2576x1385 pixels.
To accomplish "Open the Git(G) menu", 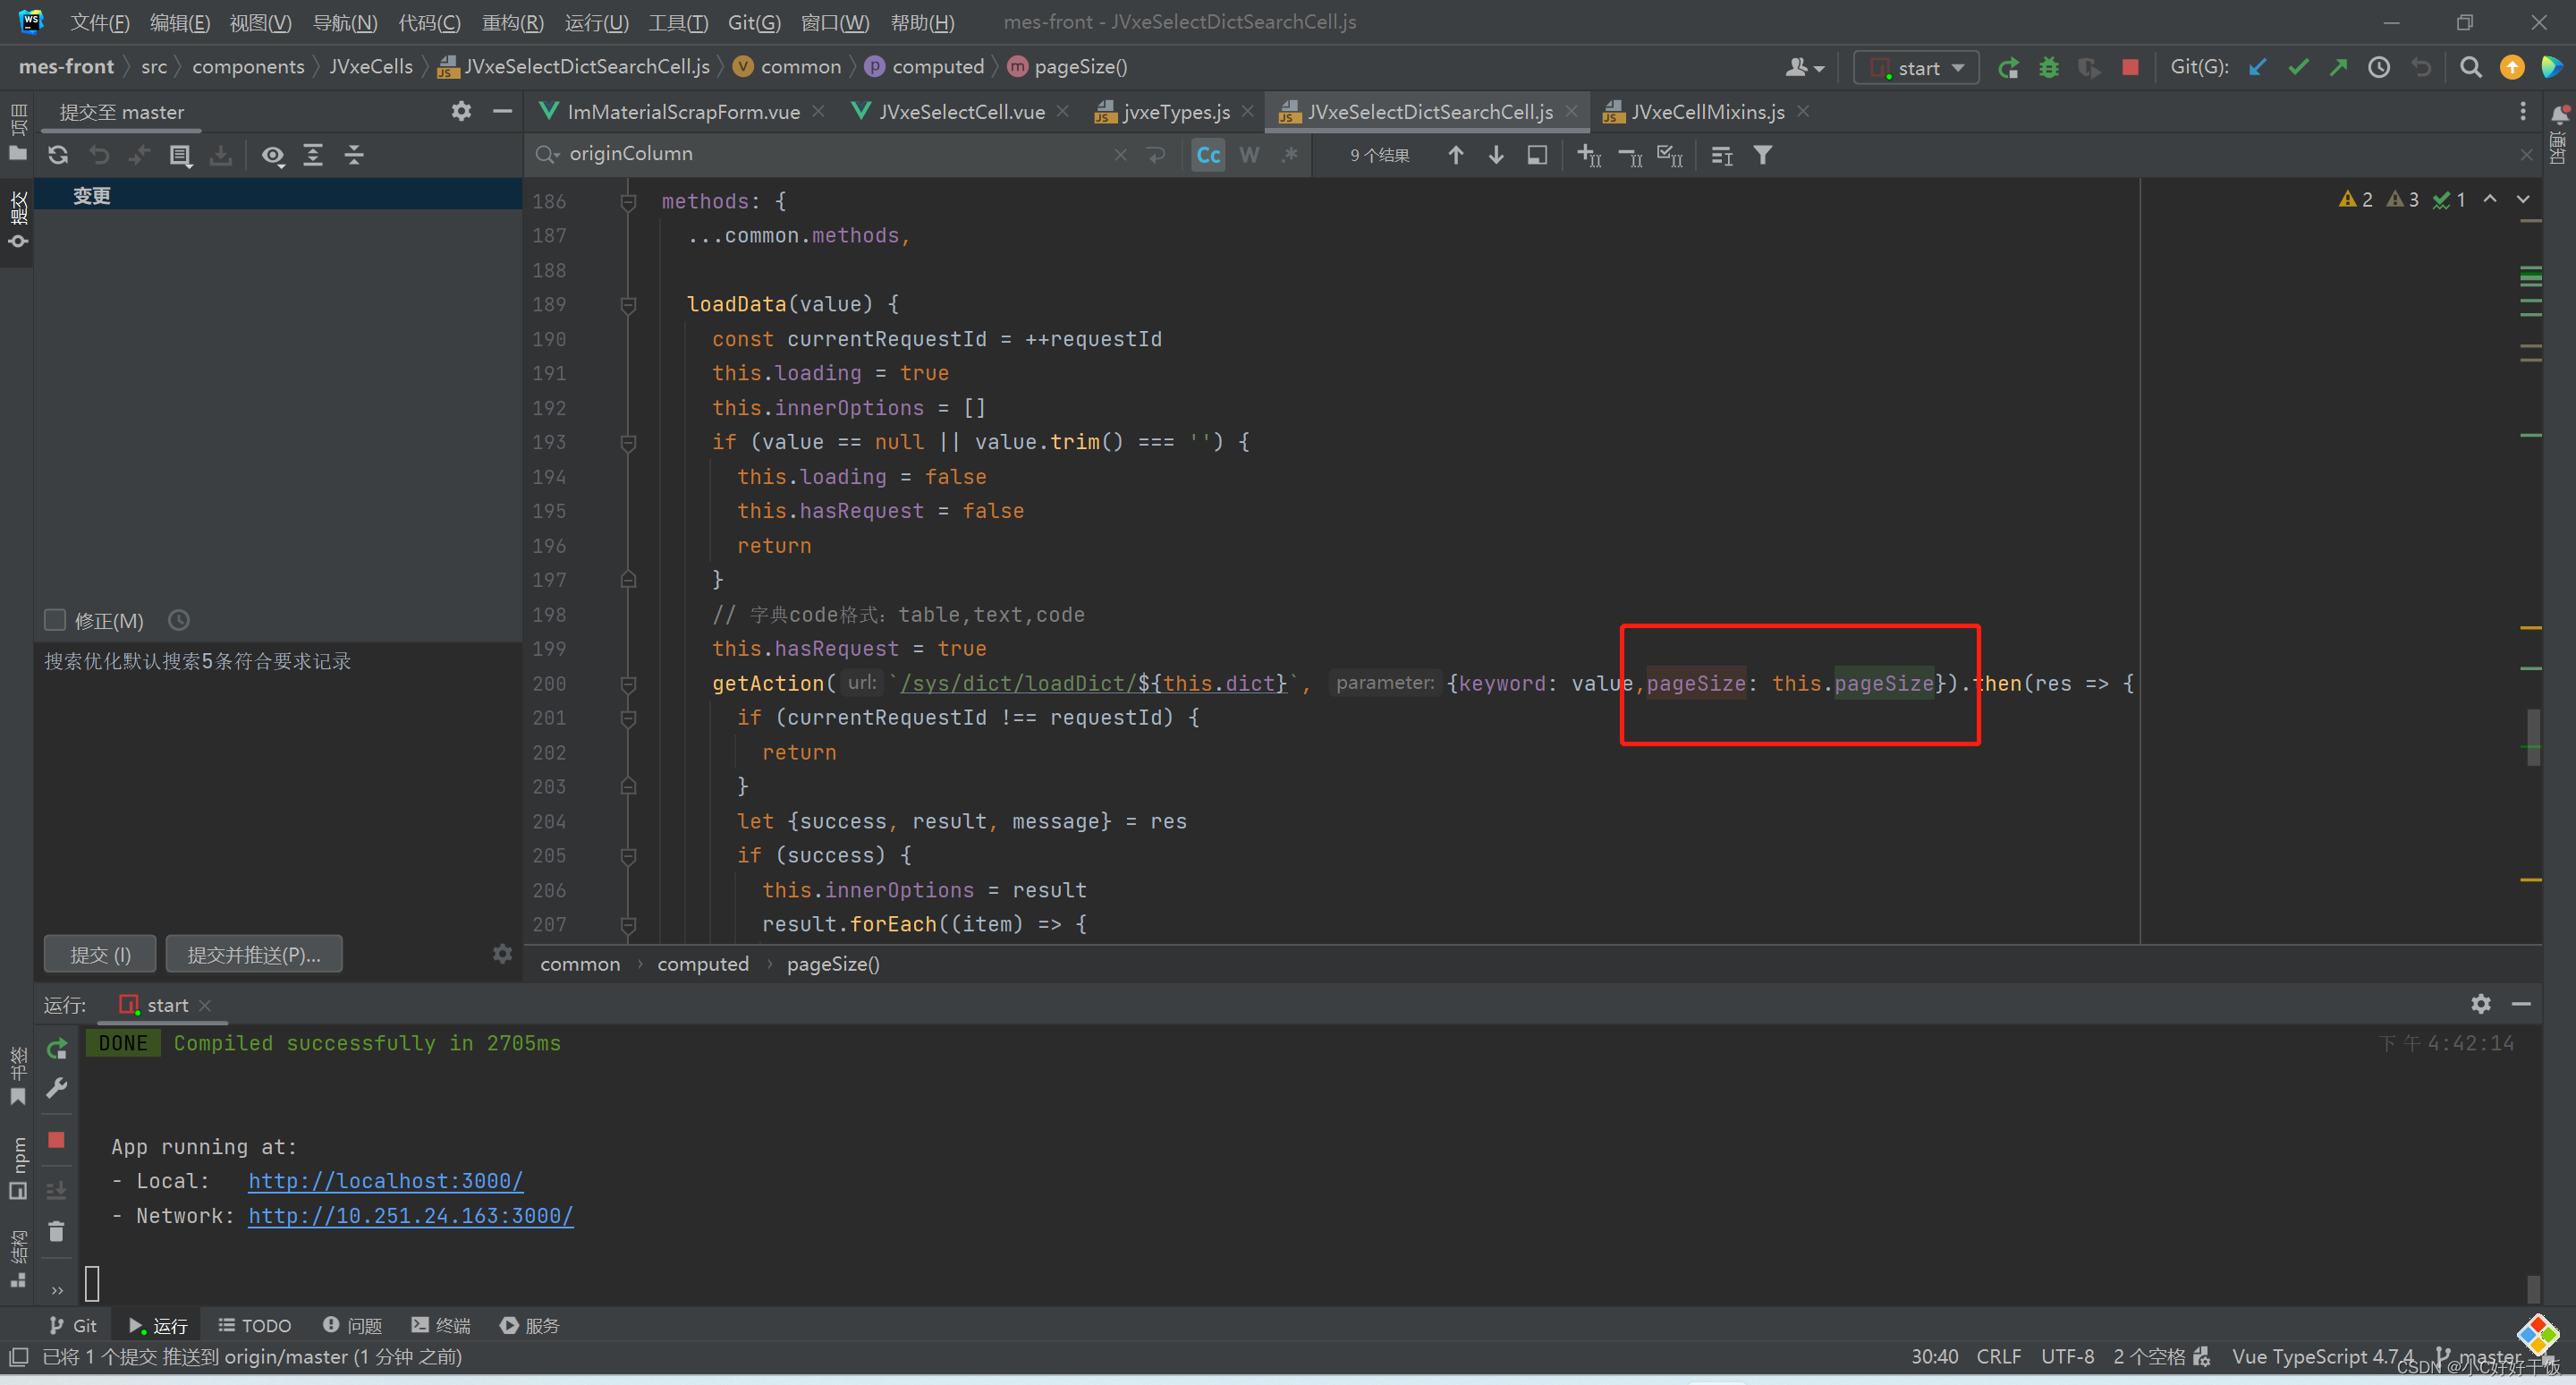I will pos(754,22).
